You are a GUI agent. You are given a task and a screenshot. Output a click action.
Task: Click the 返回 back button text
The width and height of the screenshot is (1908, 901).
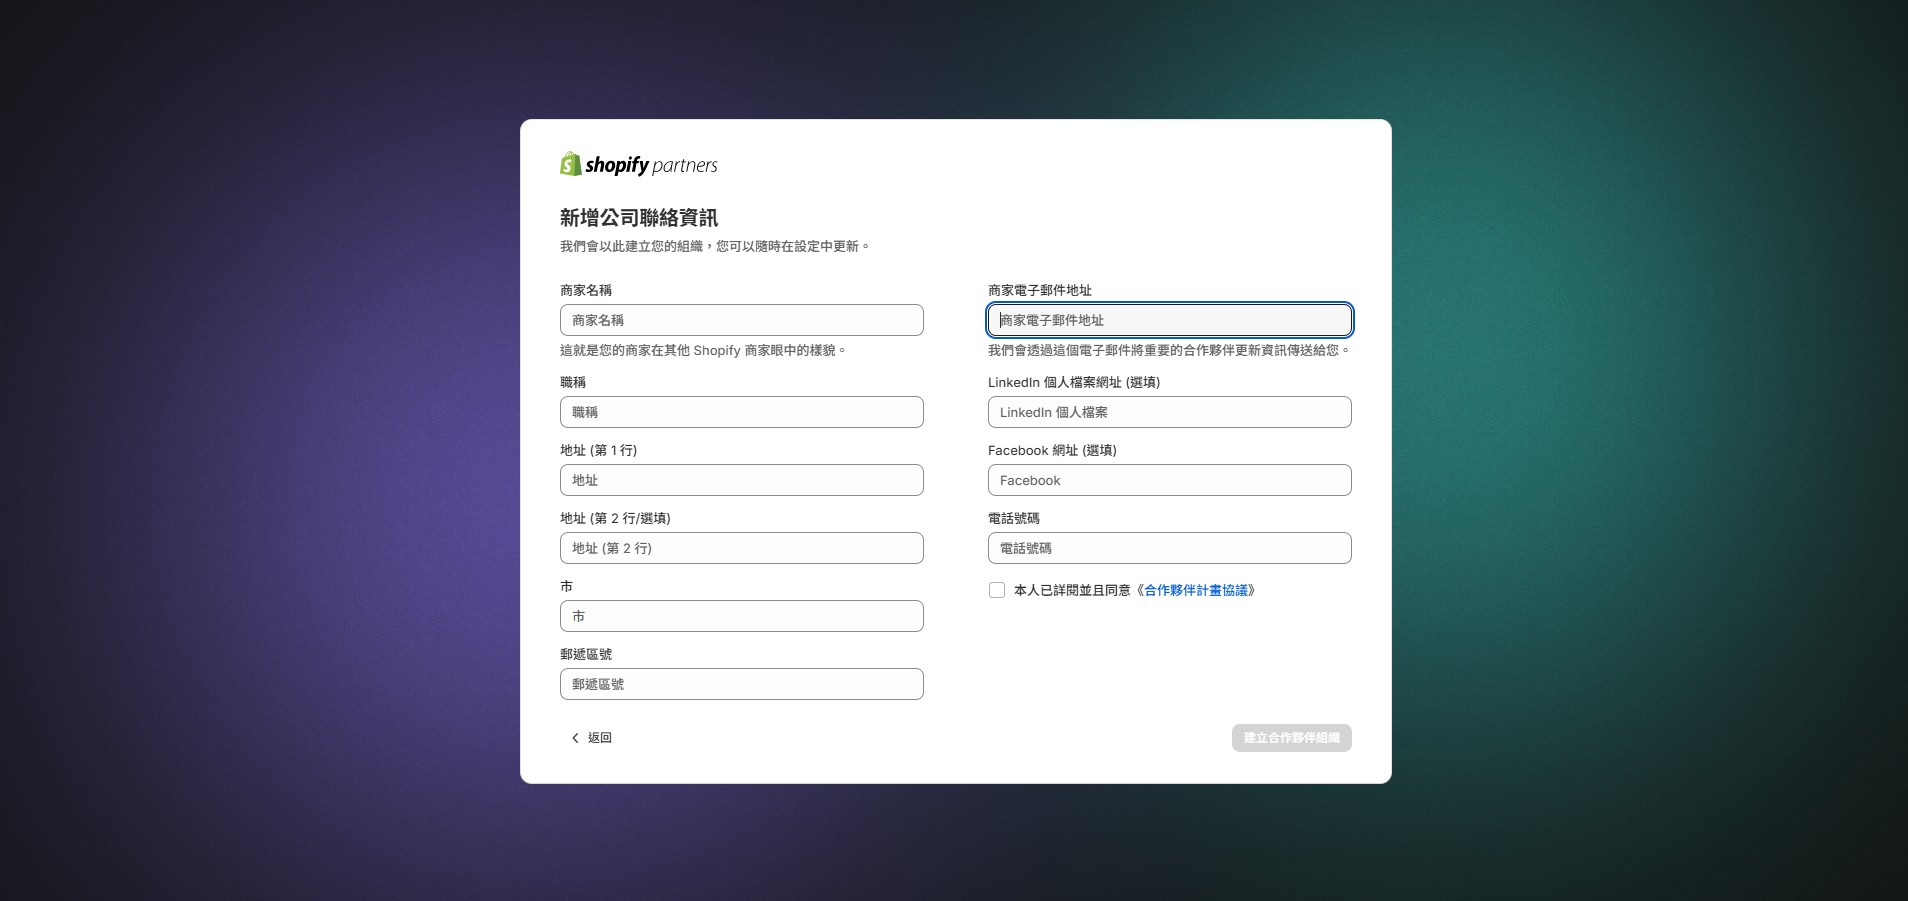point(600,738)
